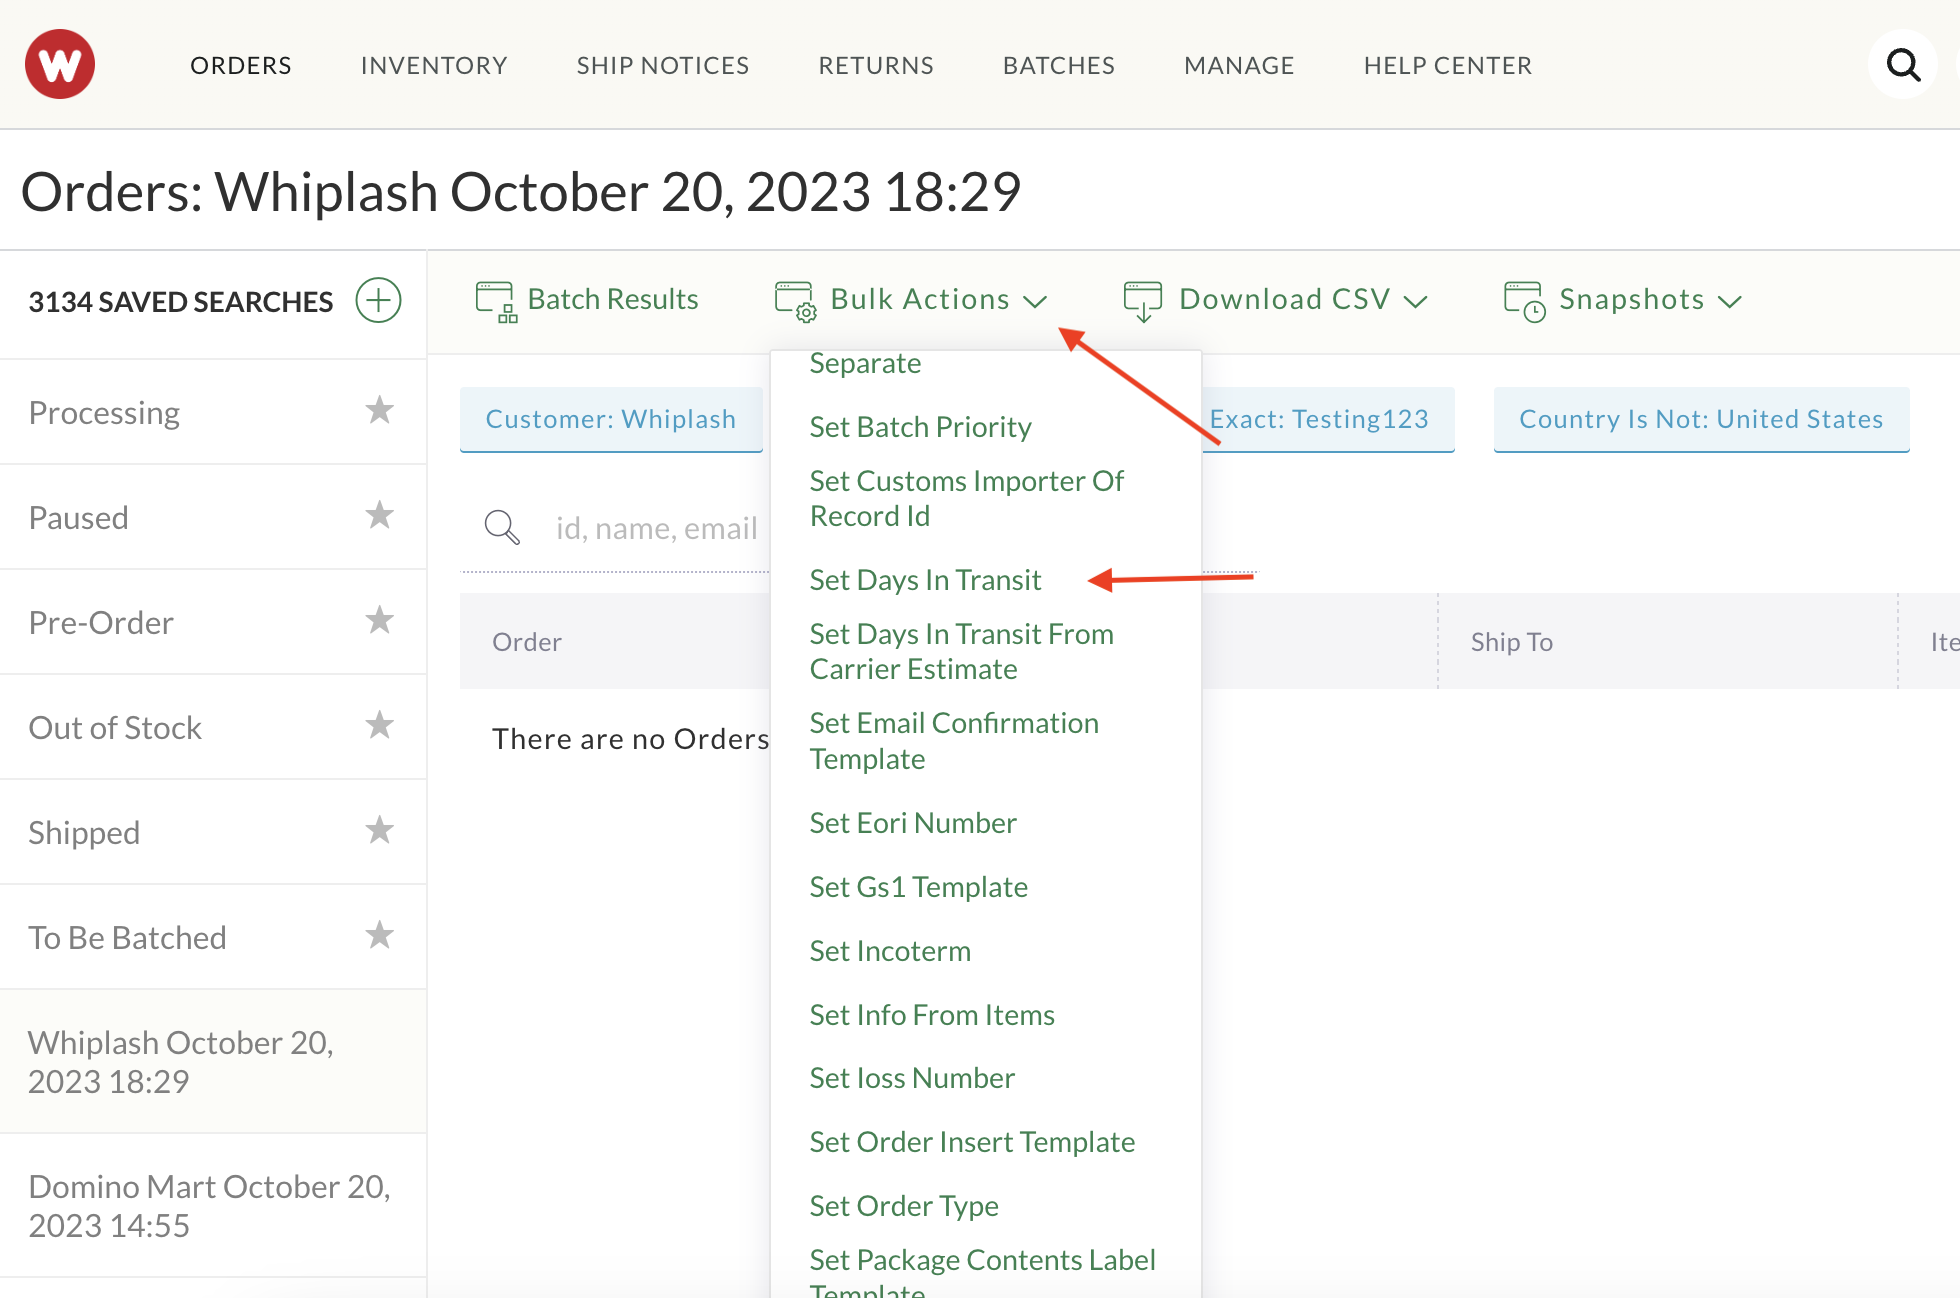Image resolution: width=1960 pixels, height=1298 pixels.
Task: Toggle favorite star for Shipped search
Action: click(x=379, y=830)
